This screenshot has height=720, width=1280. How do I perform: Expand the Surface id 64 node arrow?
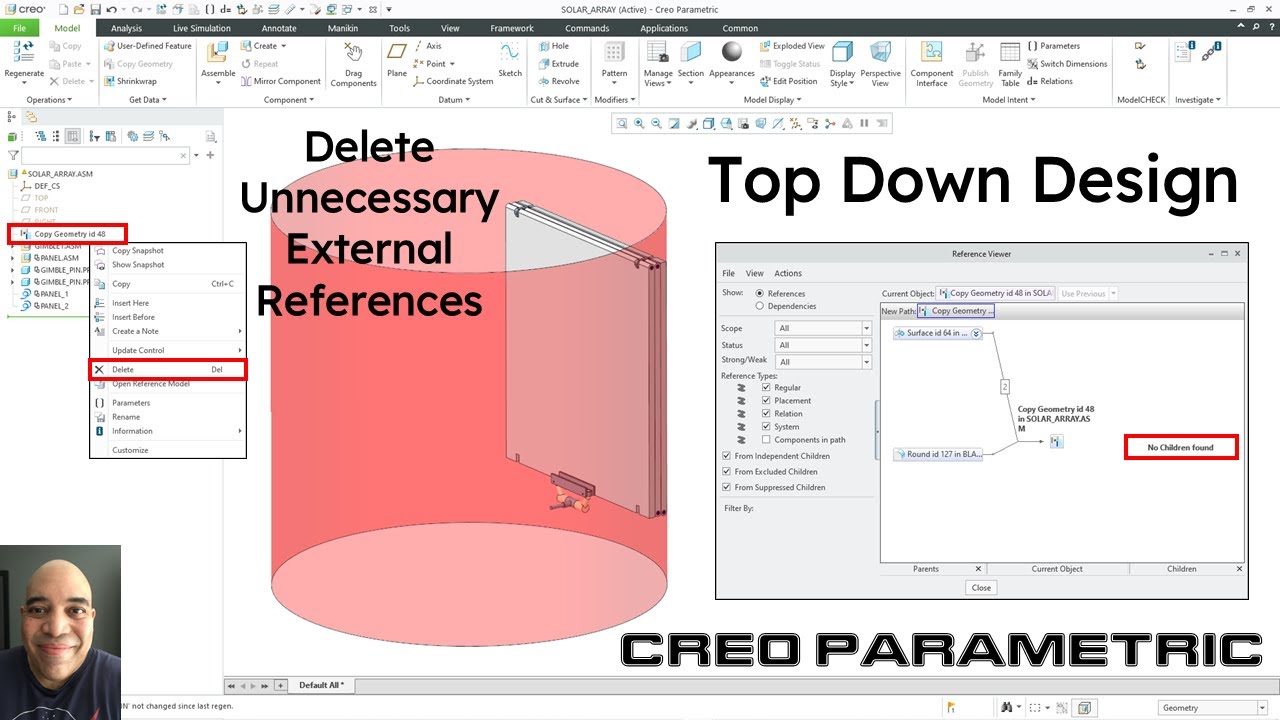click(x=976, y=334)
